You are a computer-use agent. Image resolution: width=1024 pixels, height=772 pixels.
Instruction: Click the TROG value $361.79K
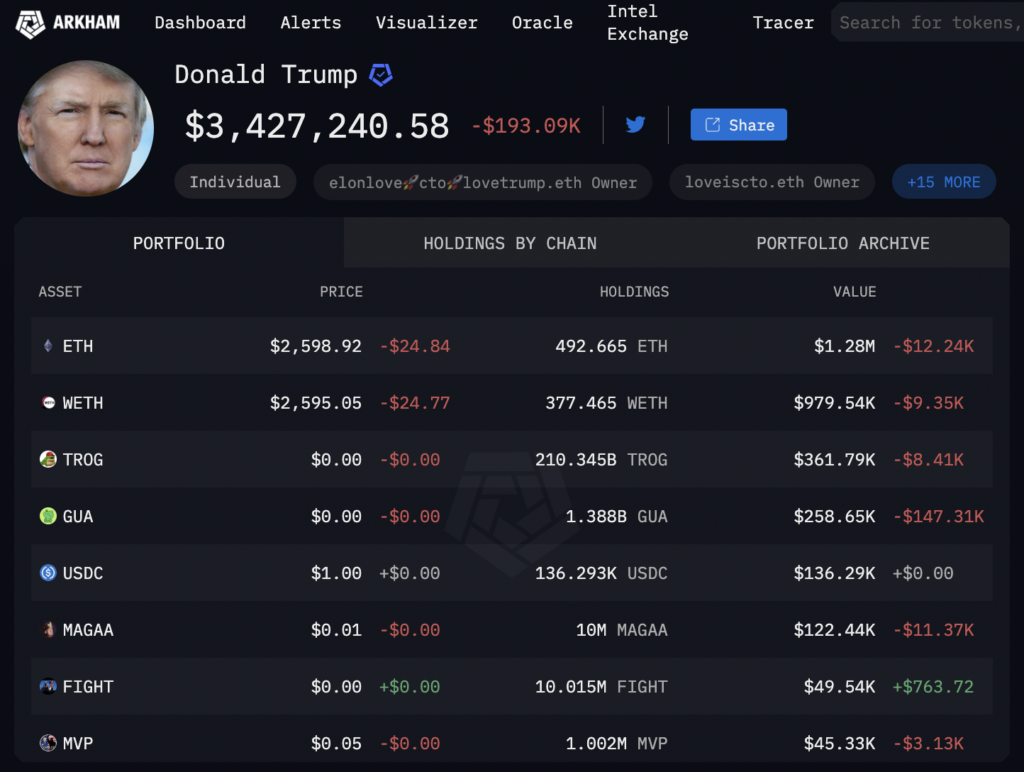point(834,460)
